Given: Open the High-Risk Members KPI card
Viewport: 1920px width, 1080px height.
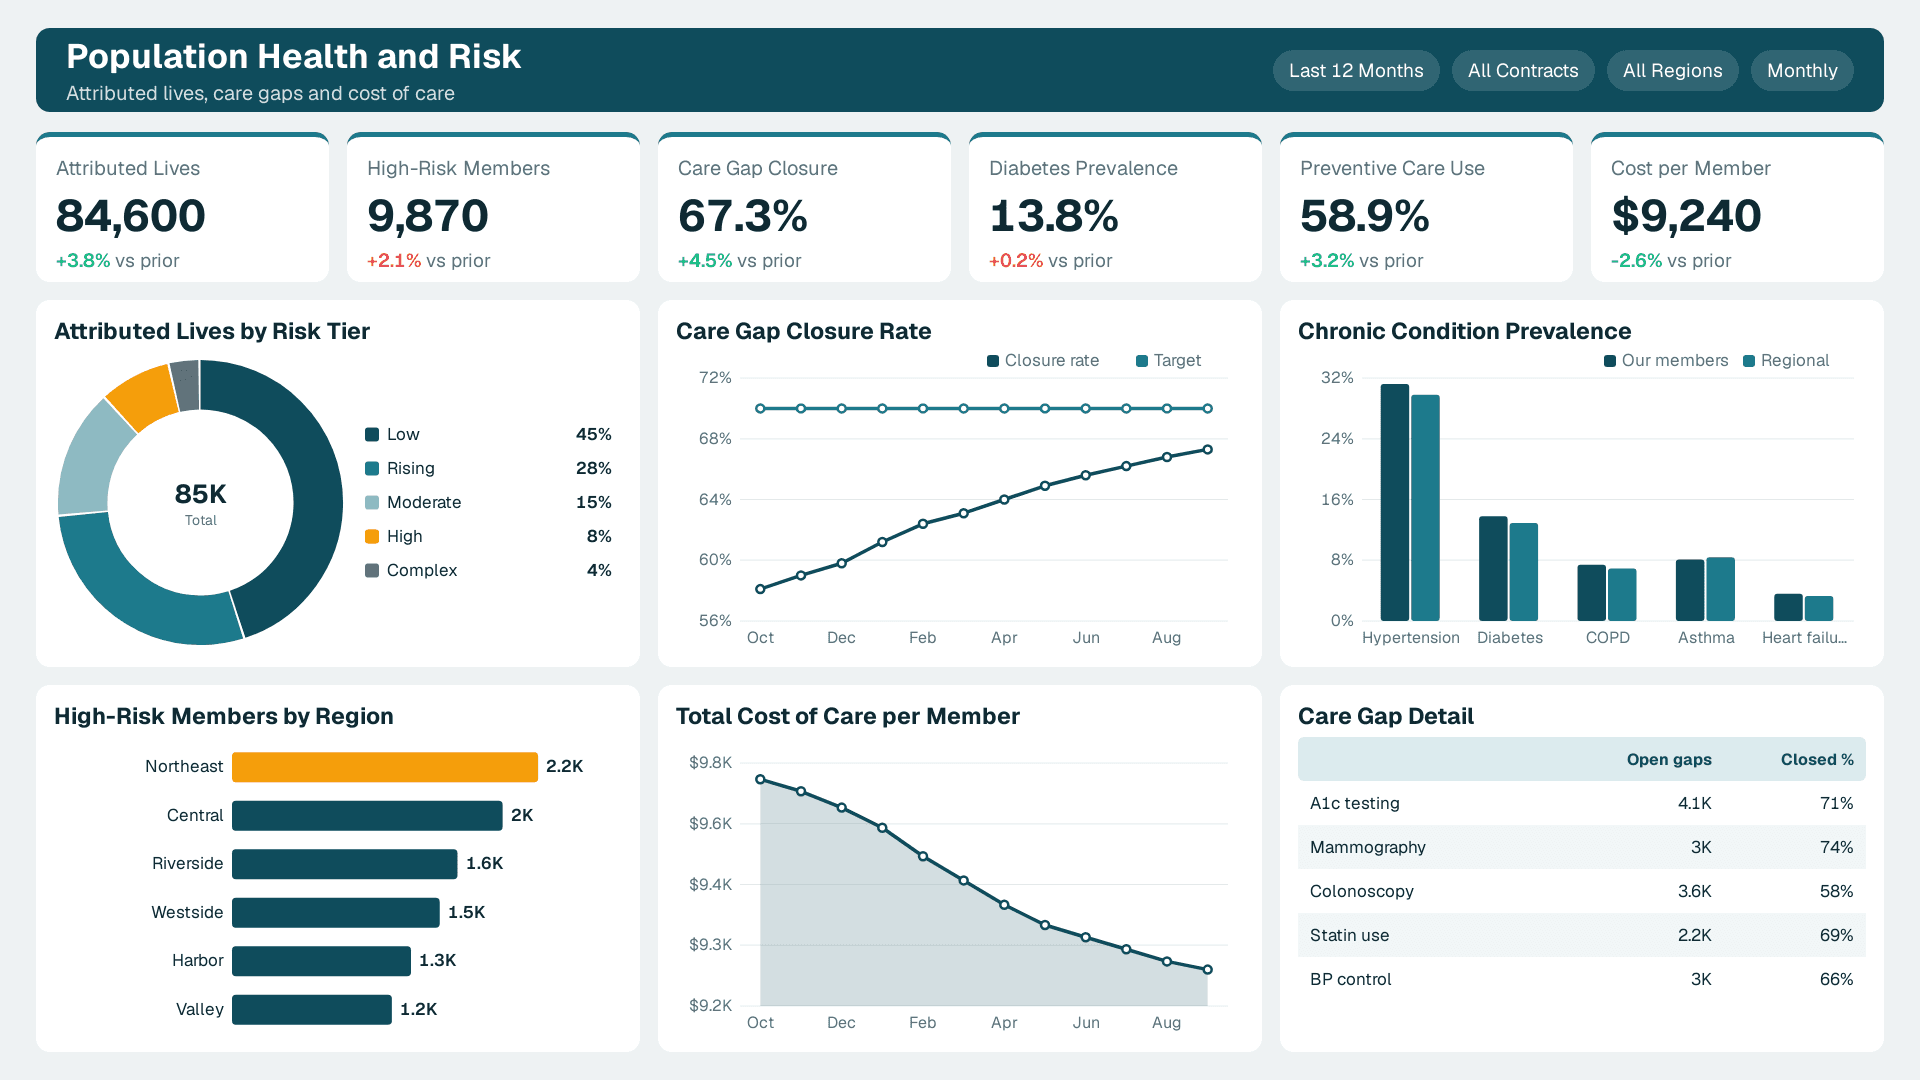Looking at the screenshot, I should [x=493, y=207].
